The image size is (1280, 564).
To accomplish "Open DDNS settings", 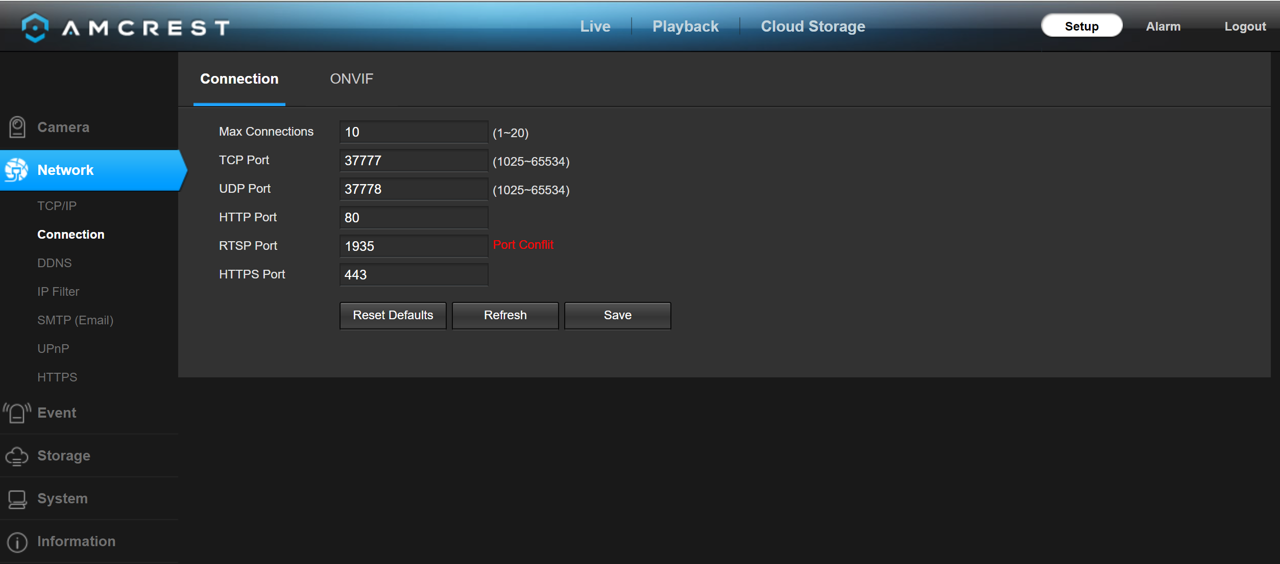I will click(54, 263).
